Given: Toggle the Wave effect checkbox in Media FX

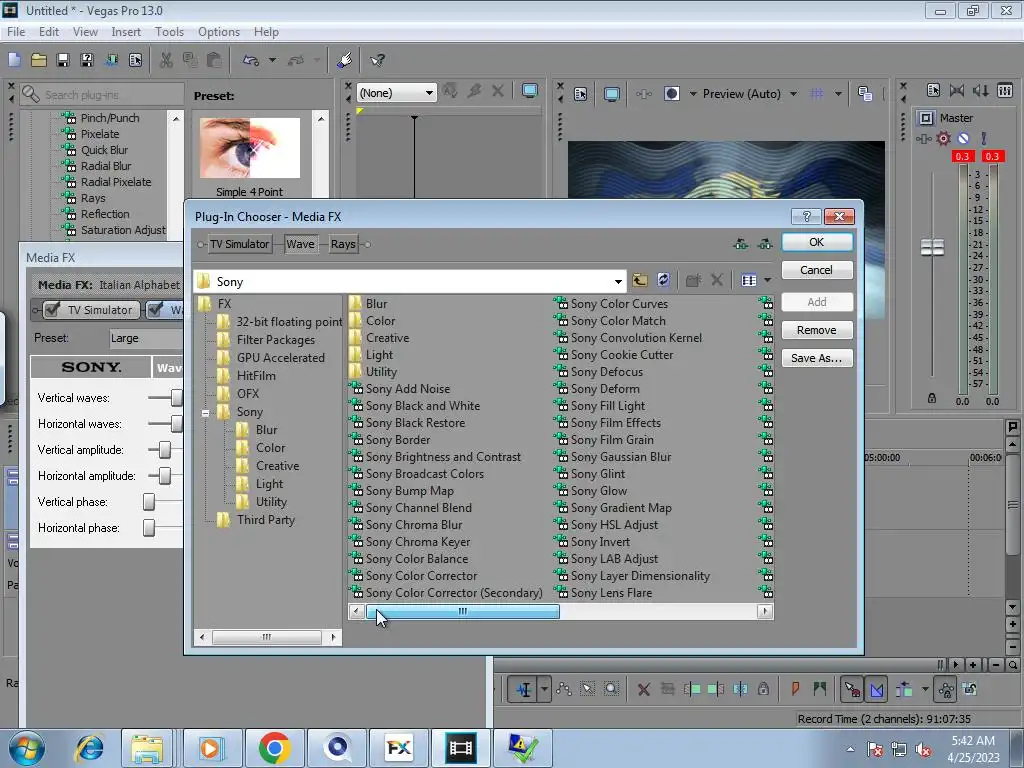Looking at the screenshot, I should click(x=155, y=309).
